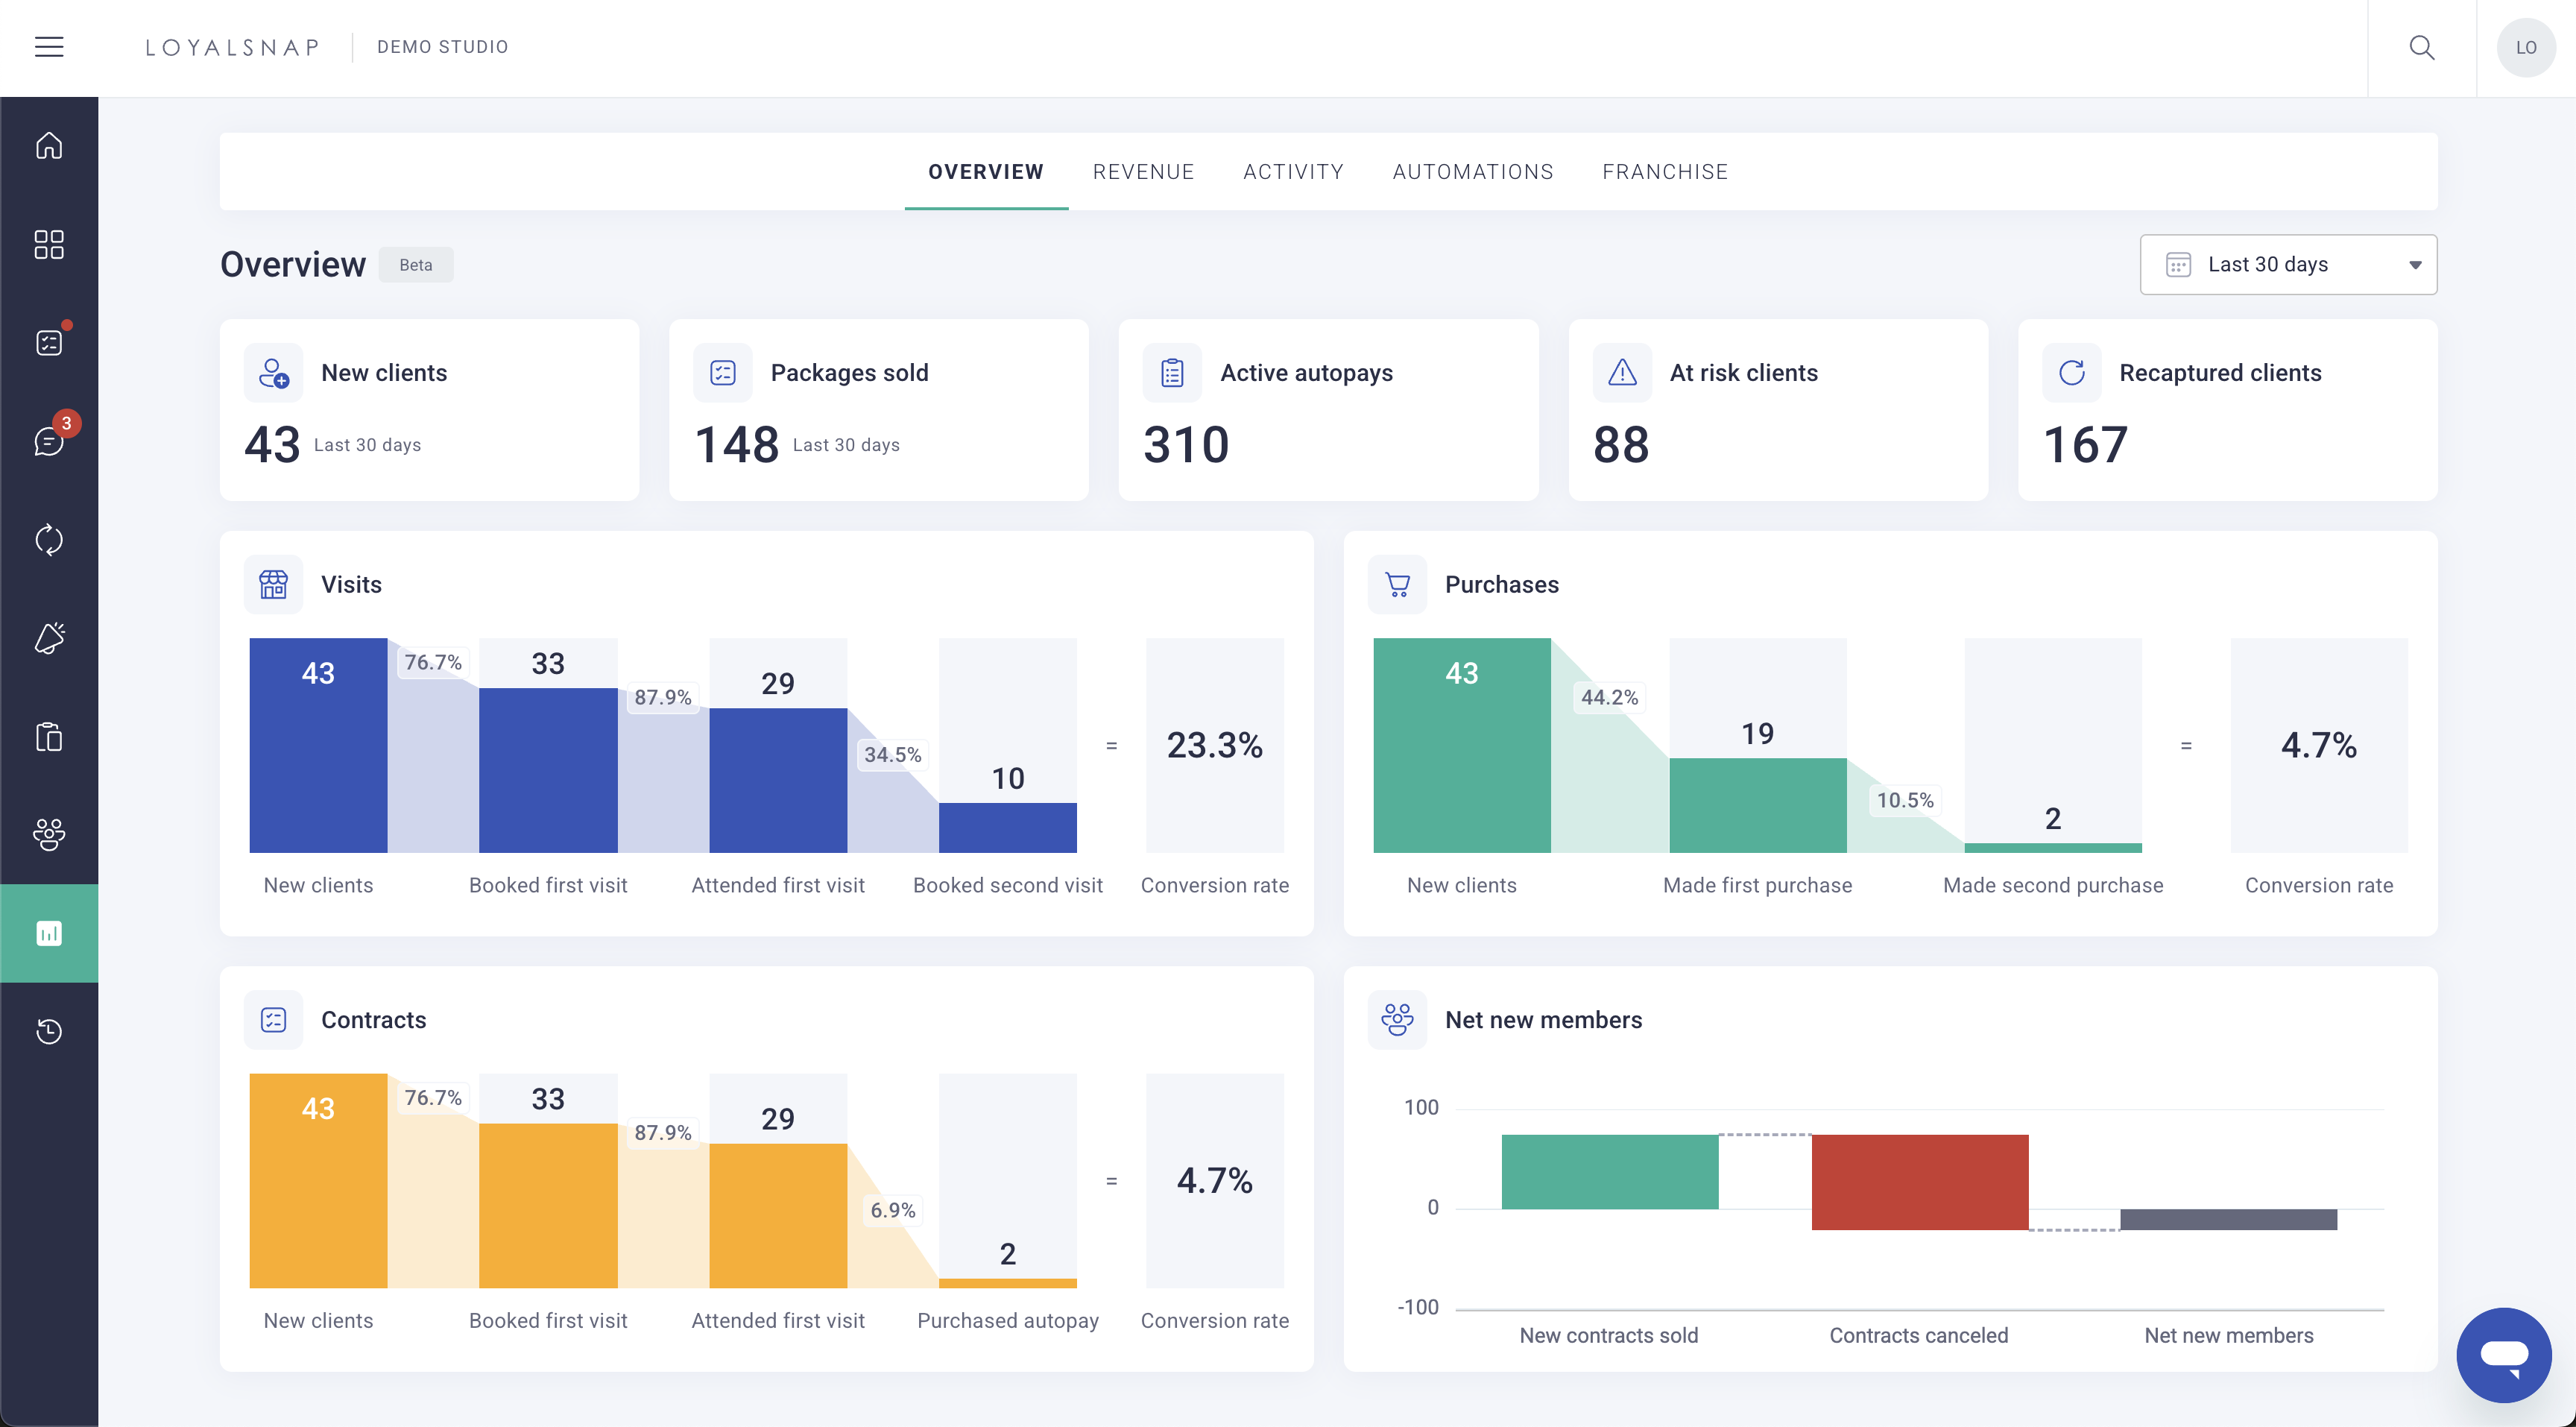Screen dimensions: 2576x1427
Task: Open the bell notifications sidebar icon
Action: [49, 638]
